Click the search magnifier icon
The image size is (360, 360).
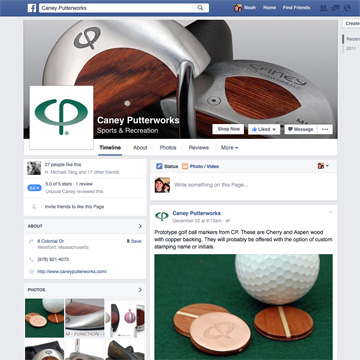(x=200, y=8)
